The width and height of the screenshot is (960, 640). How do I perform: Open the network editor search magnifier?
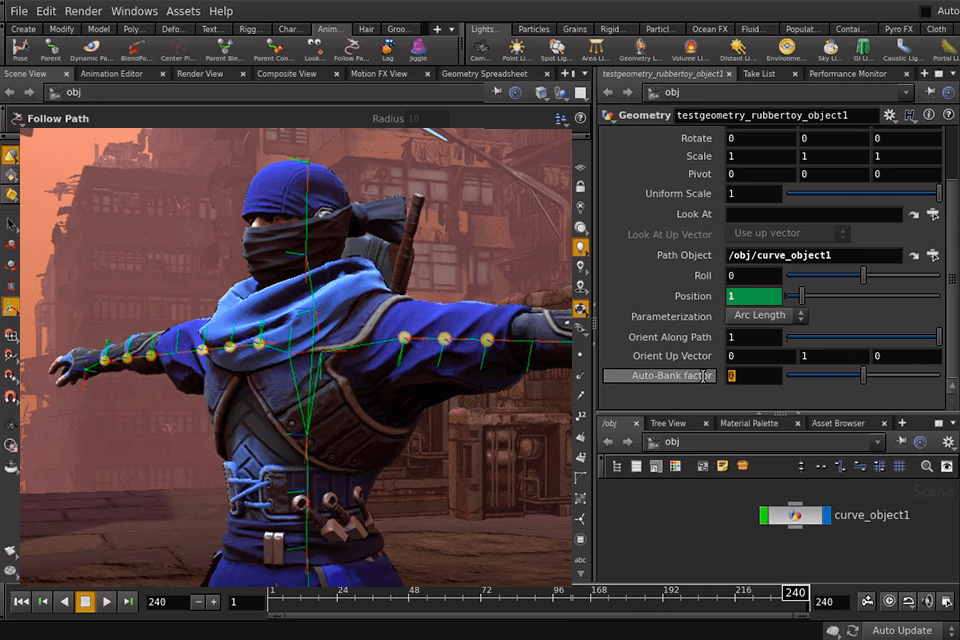926,466
